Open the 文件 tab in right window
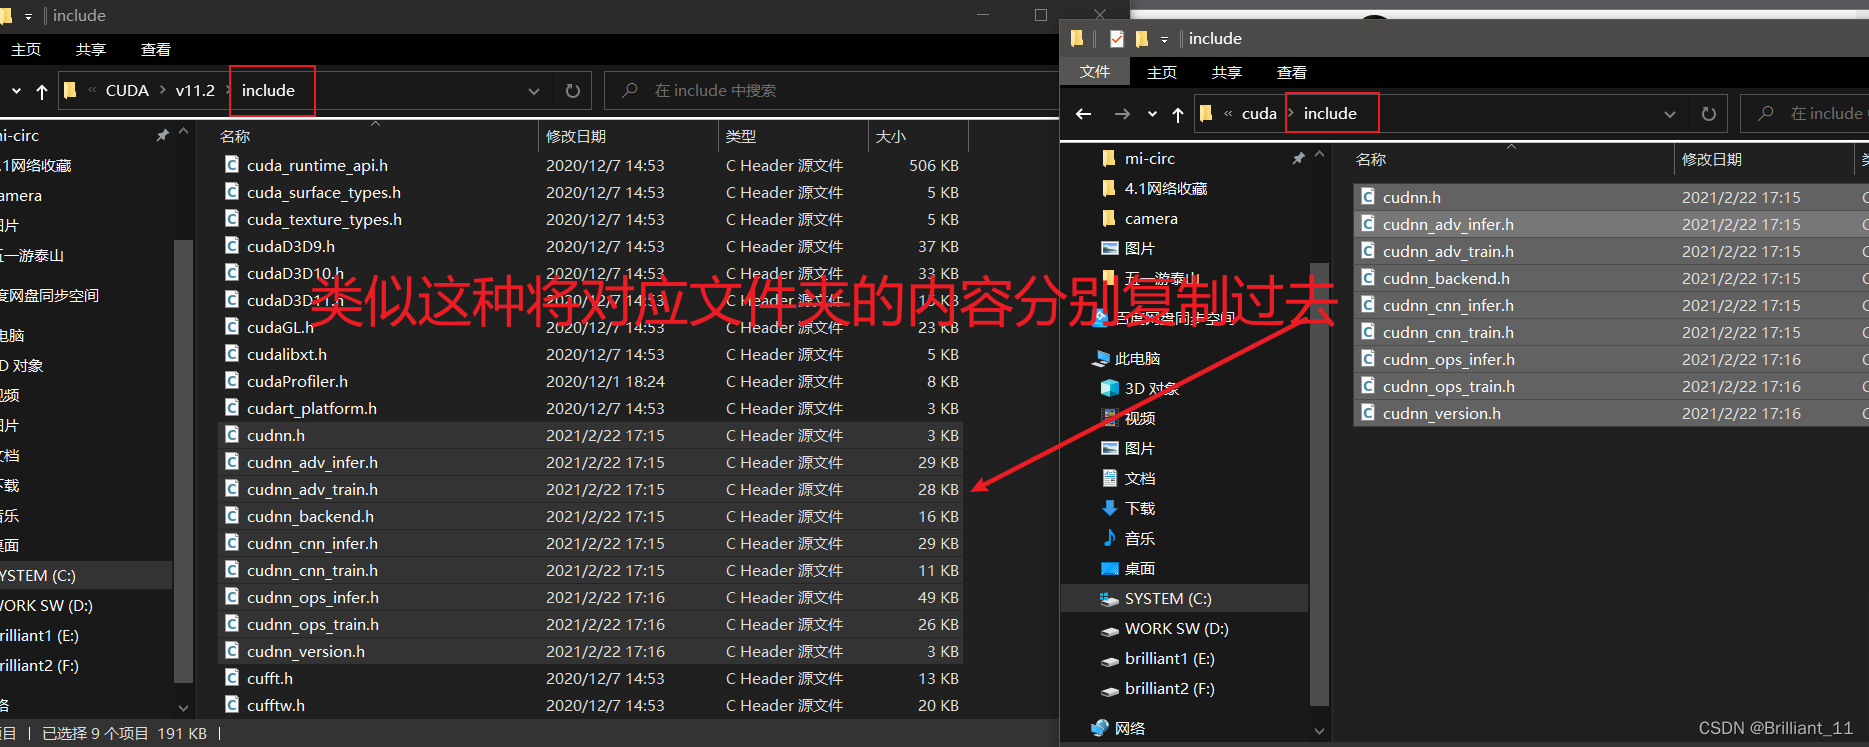This screenshot has height=747, width=1869. (x=1095, y=72)
